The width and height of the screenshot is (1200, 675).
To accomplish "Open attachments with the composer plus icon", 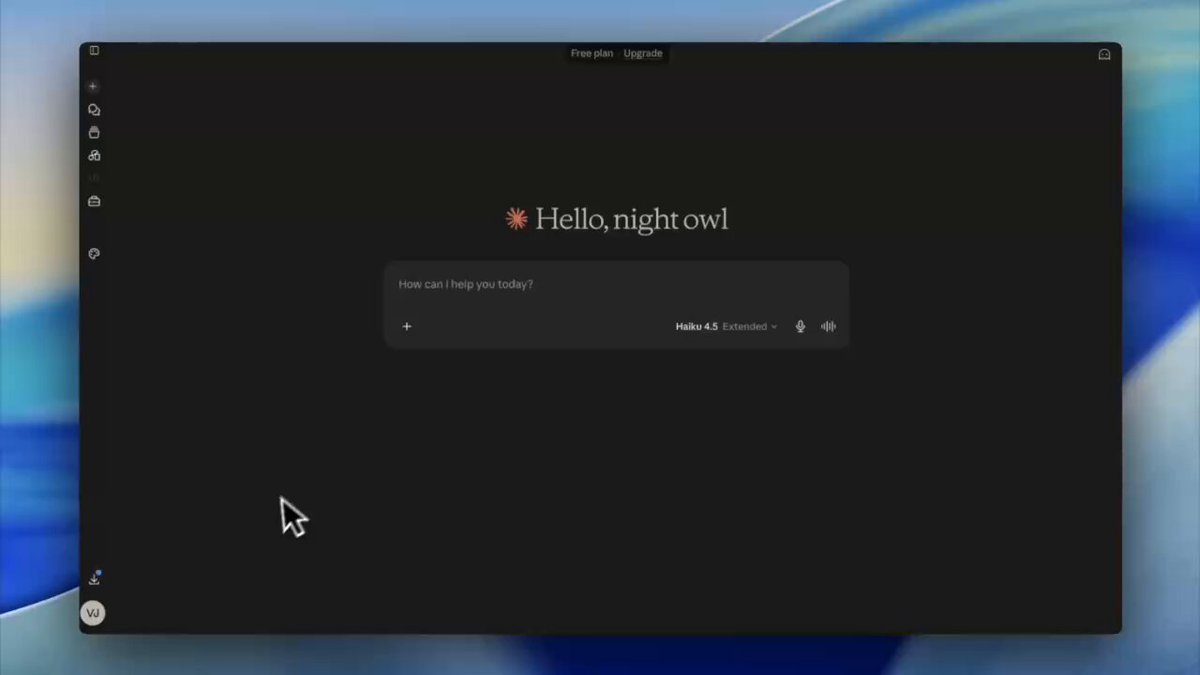I will point(407,326).
